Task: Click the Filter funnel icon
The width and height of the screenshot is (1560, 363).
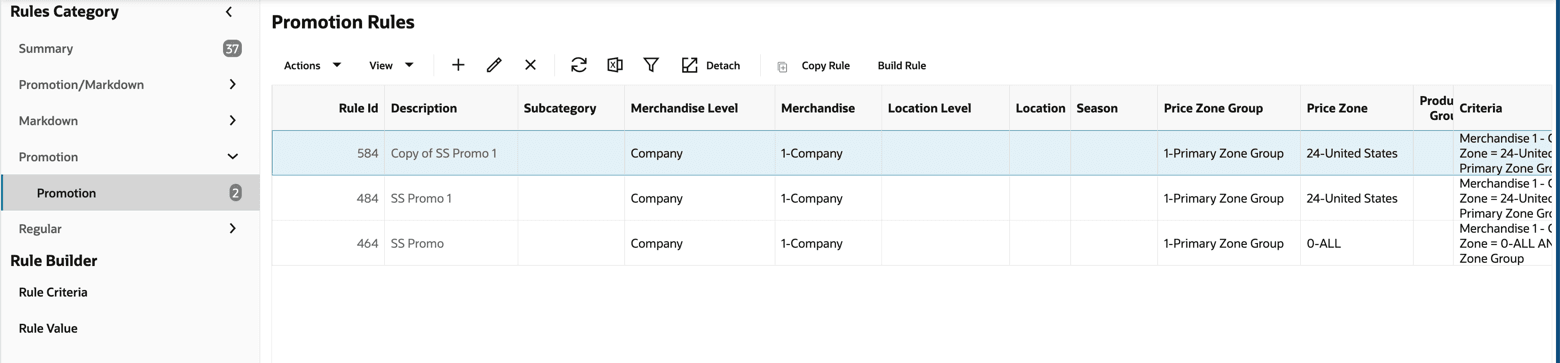Action: click(651, 65)
